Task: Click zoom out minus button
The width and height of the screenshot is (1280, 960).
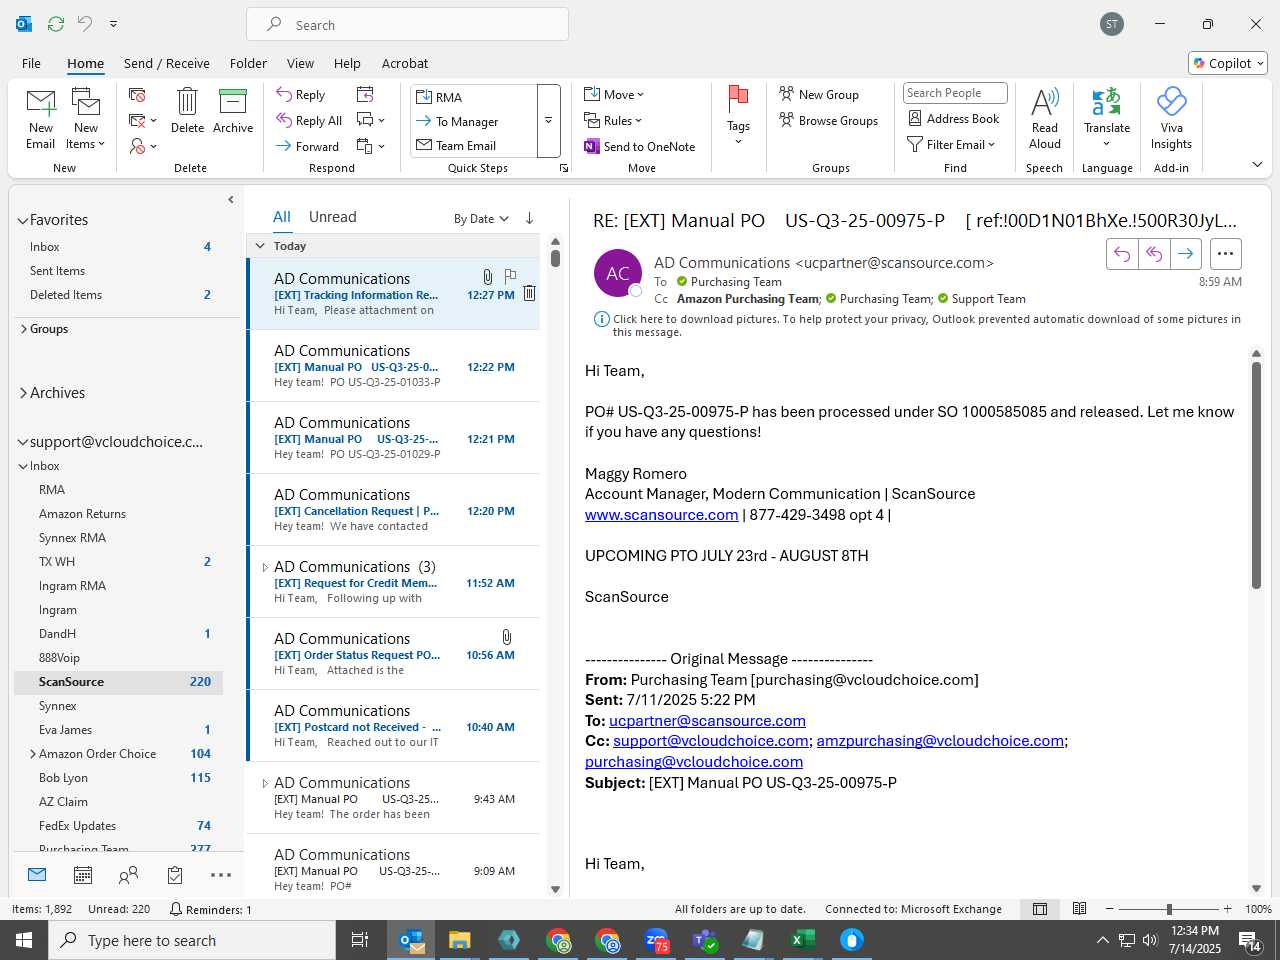Action: 1109,909
